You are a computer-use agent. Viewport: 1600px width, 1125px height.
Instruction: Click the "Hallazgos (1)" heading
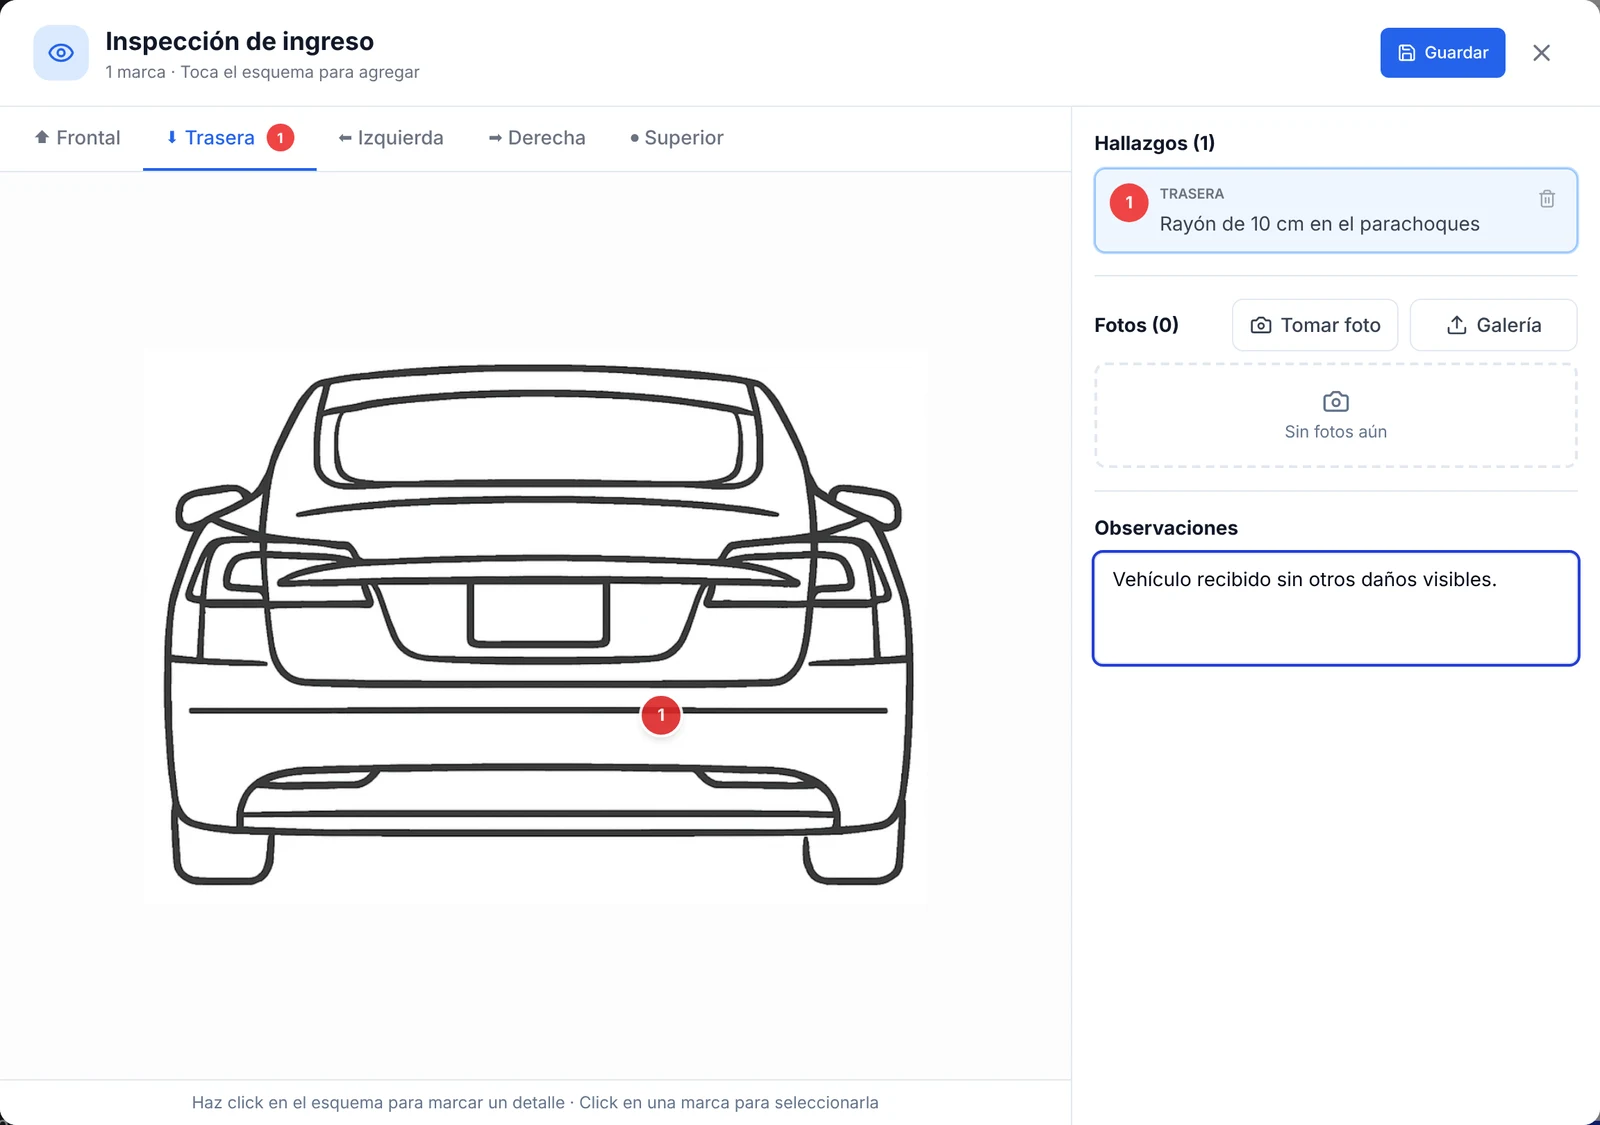coord(1155,143)
